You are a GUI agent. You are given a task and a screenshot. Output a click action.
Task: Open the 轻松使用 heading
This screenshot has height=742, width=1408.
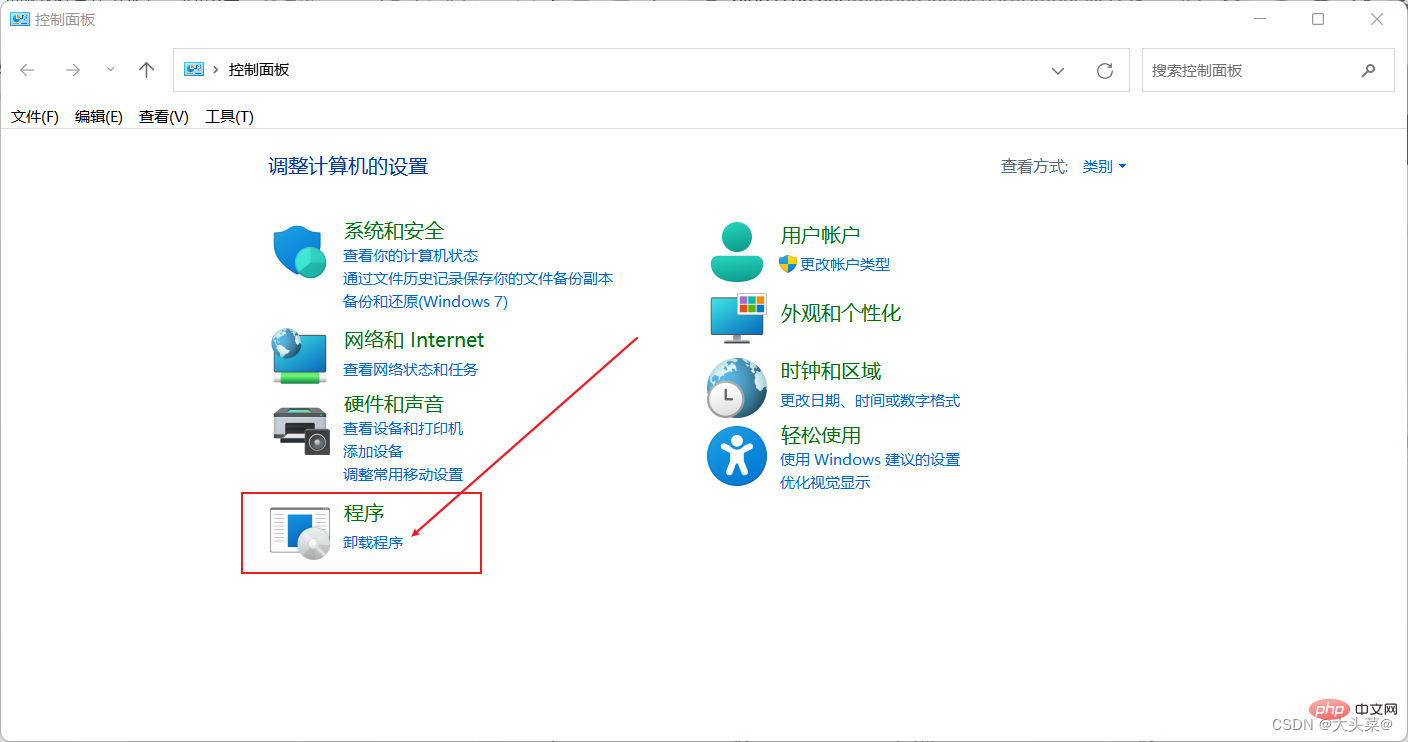(x=821, y=436)
